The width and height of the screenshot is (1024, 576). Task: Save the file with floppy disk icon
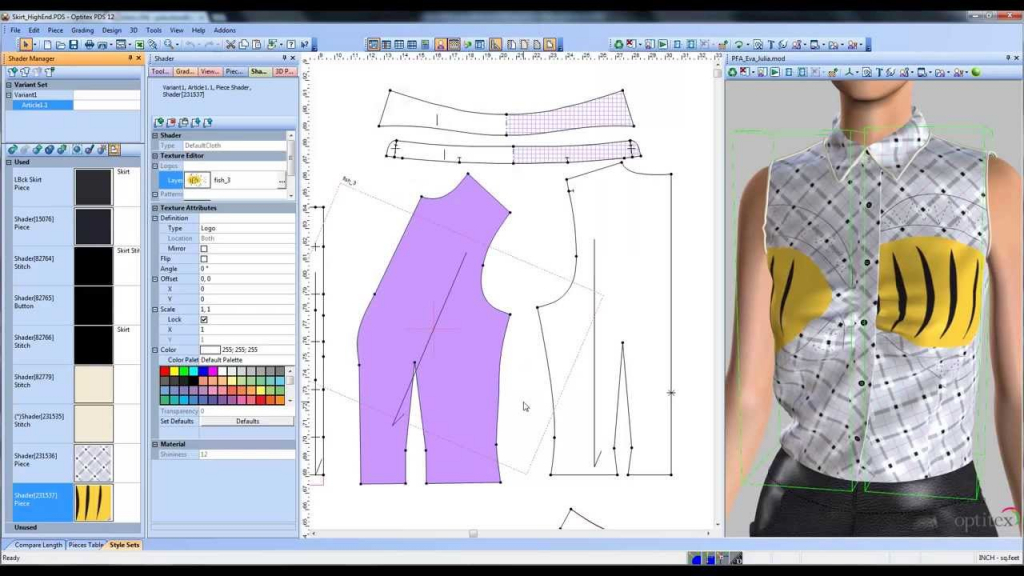[x=74, y=44]
